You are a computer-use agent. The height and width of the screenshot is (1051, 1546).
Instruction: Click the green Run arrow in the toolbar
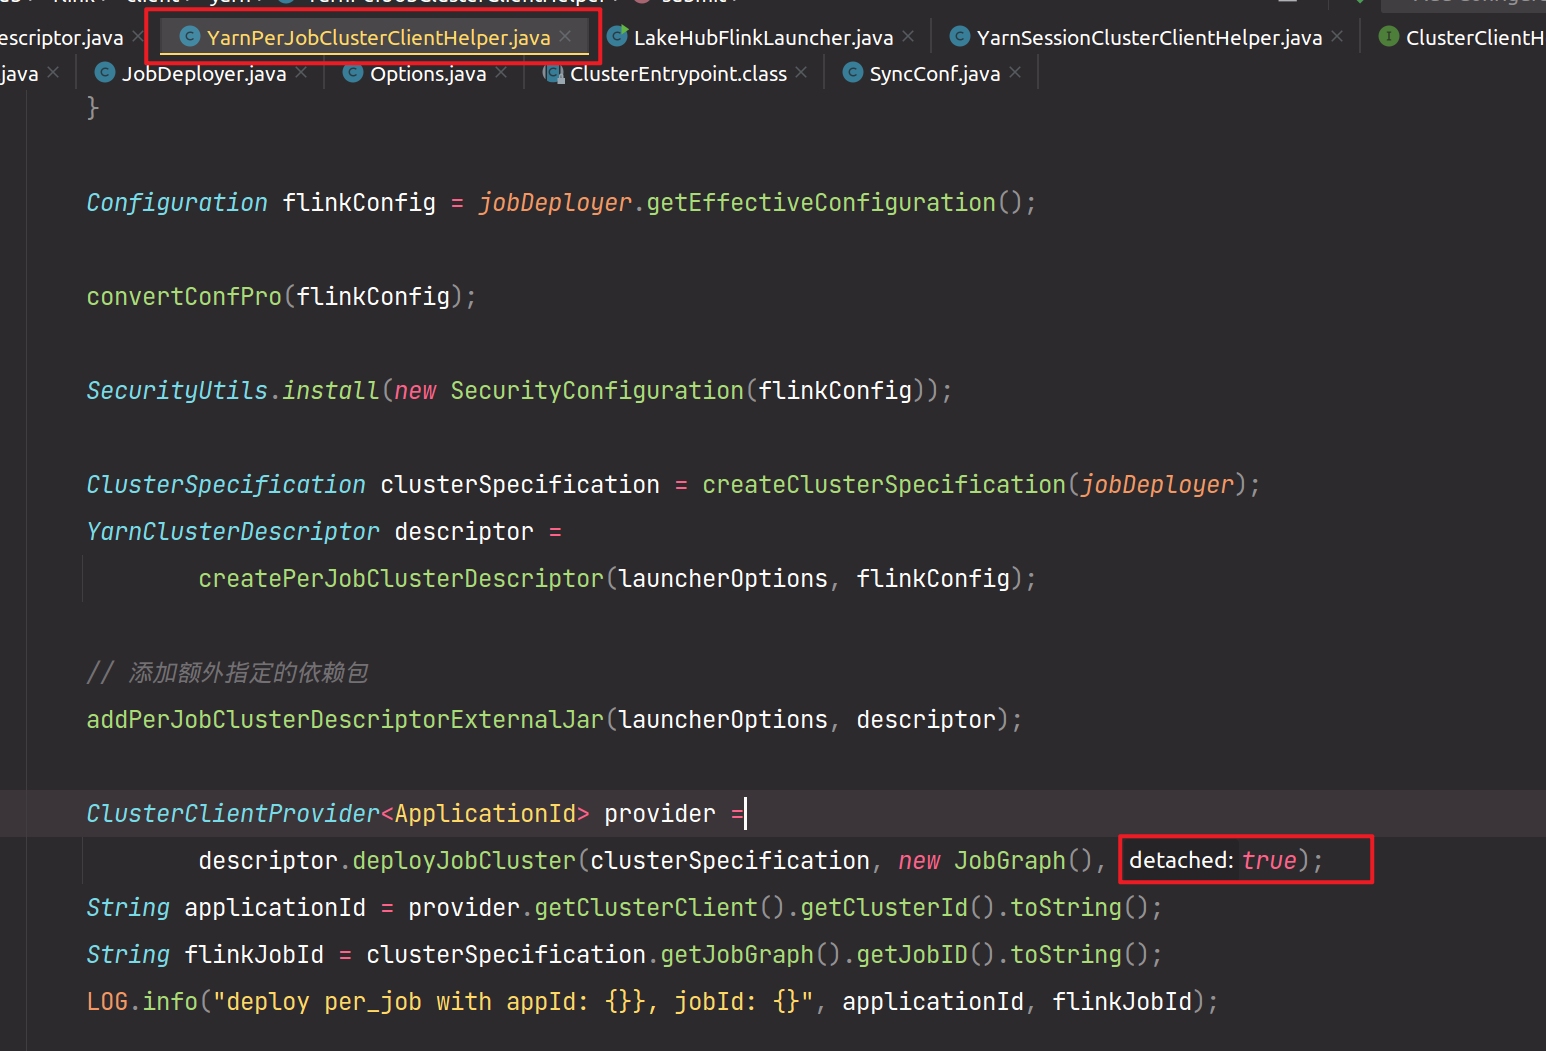(1358, 4)
